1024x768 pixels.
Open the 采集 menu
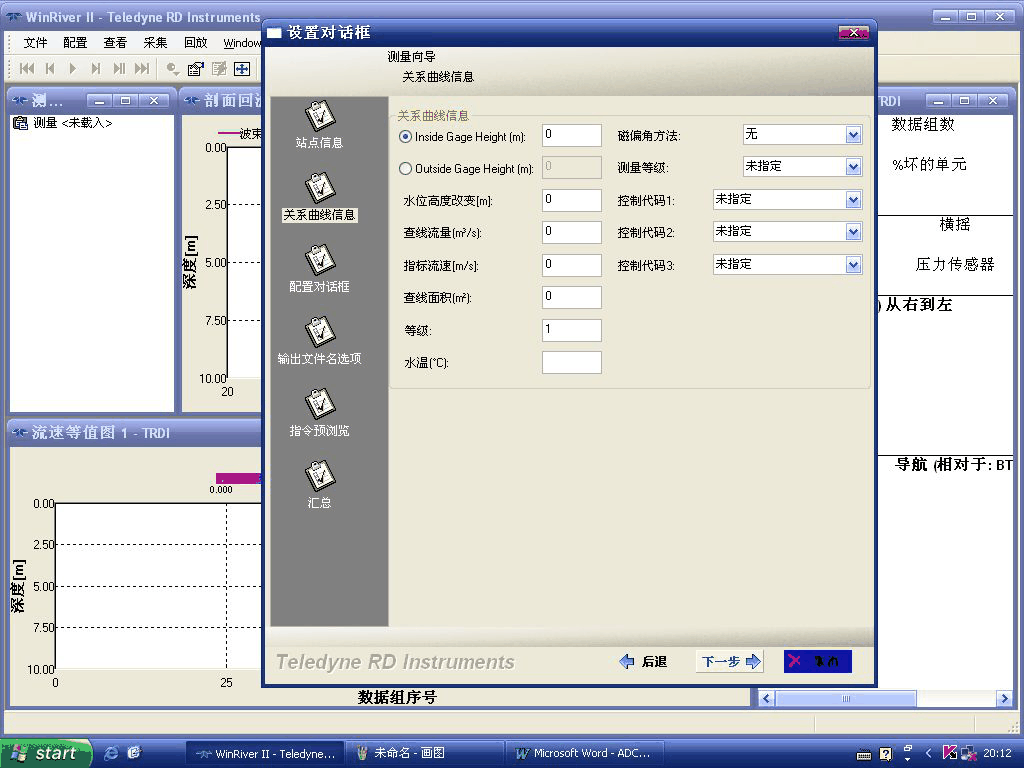pos(153,42)
